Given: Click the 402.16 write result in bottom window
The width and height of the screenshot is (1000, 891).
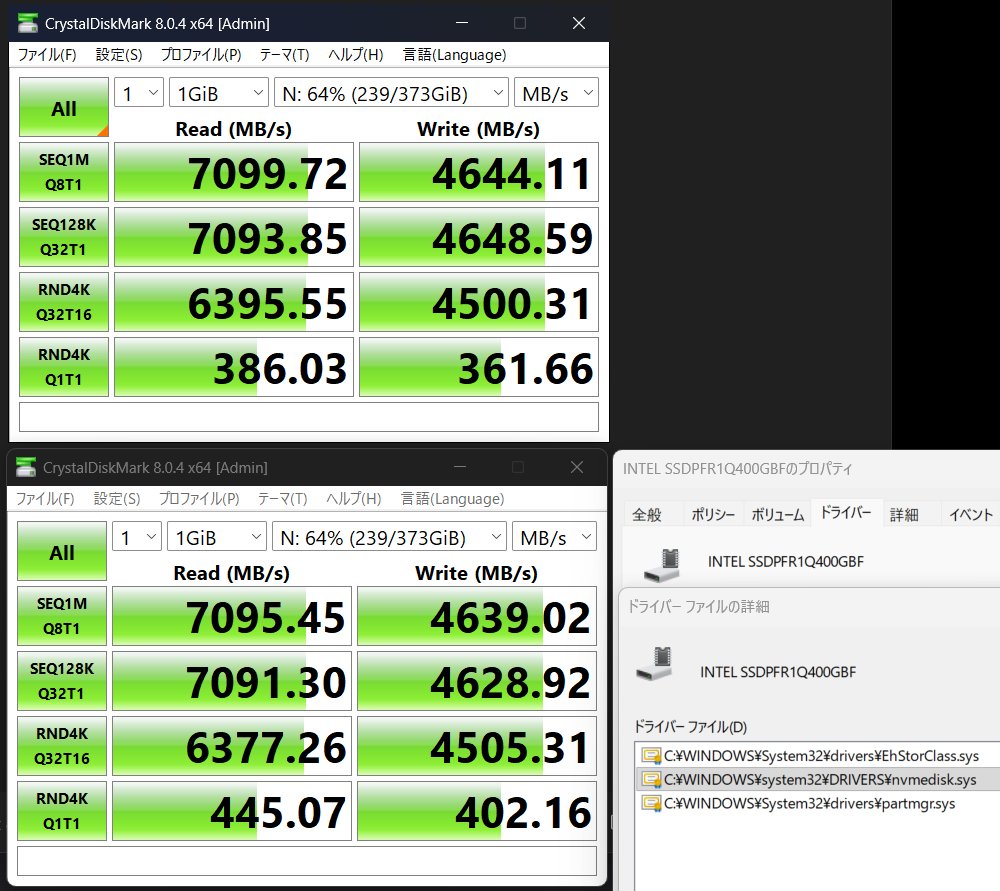Looking at the screenshot, I should (476, 811).
